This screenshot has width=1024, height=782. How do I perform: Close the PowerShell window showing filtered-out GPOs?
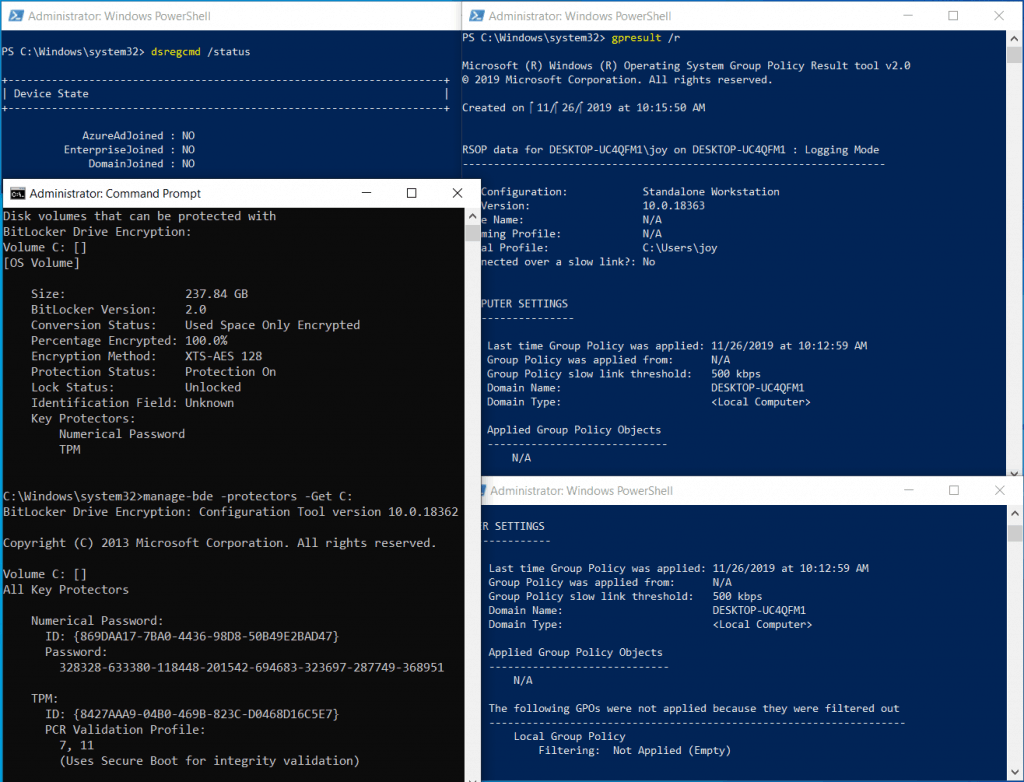click(x=999, y=490)
